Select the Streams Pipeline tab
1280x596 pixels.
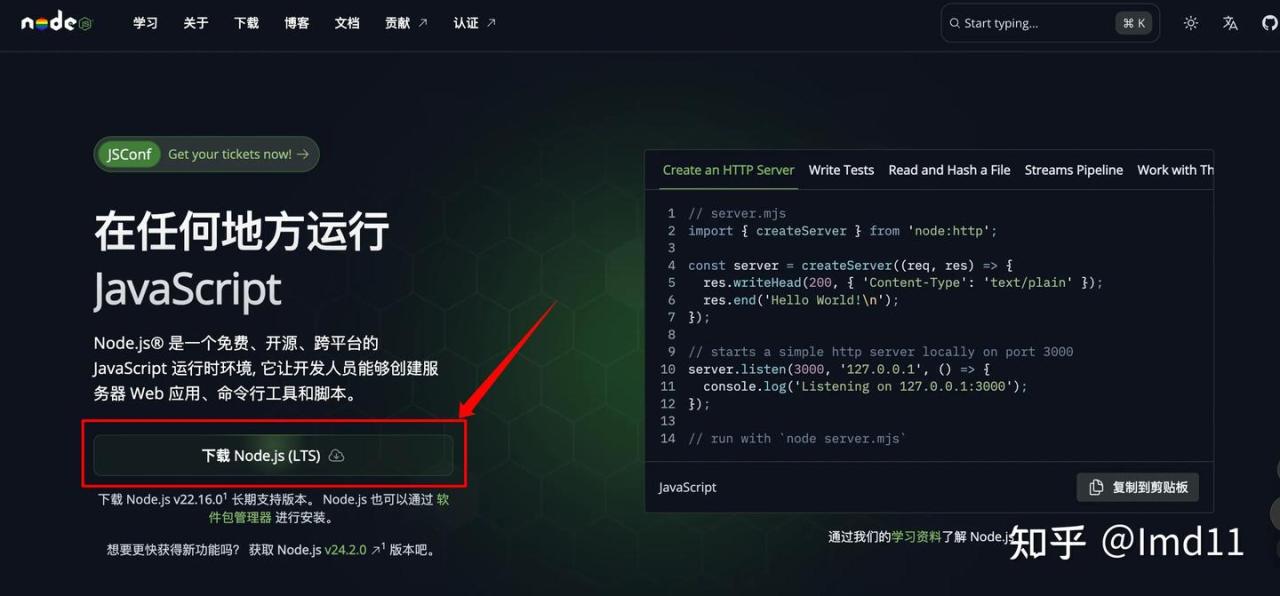[x=1074, y=170]
